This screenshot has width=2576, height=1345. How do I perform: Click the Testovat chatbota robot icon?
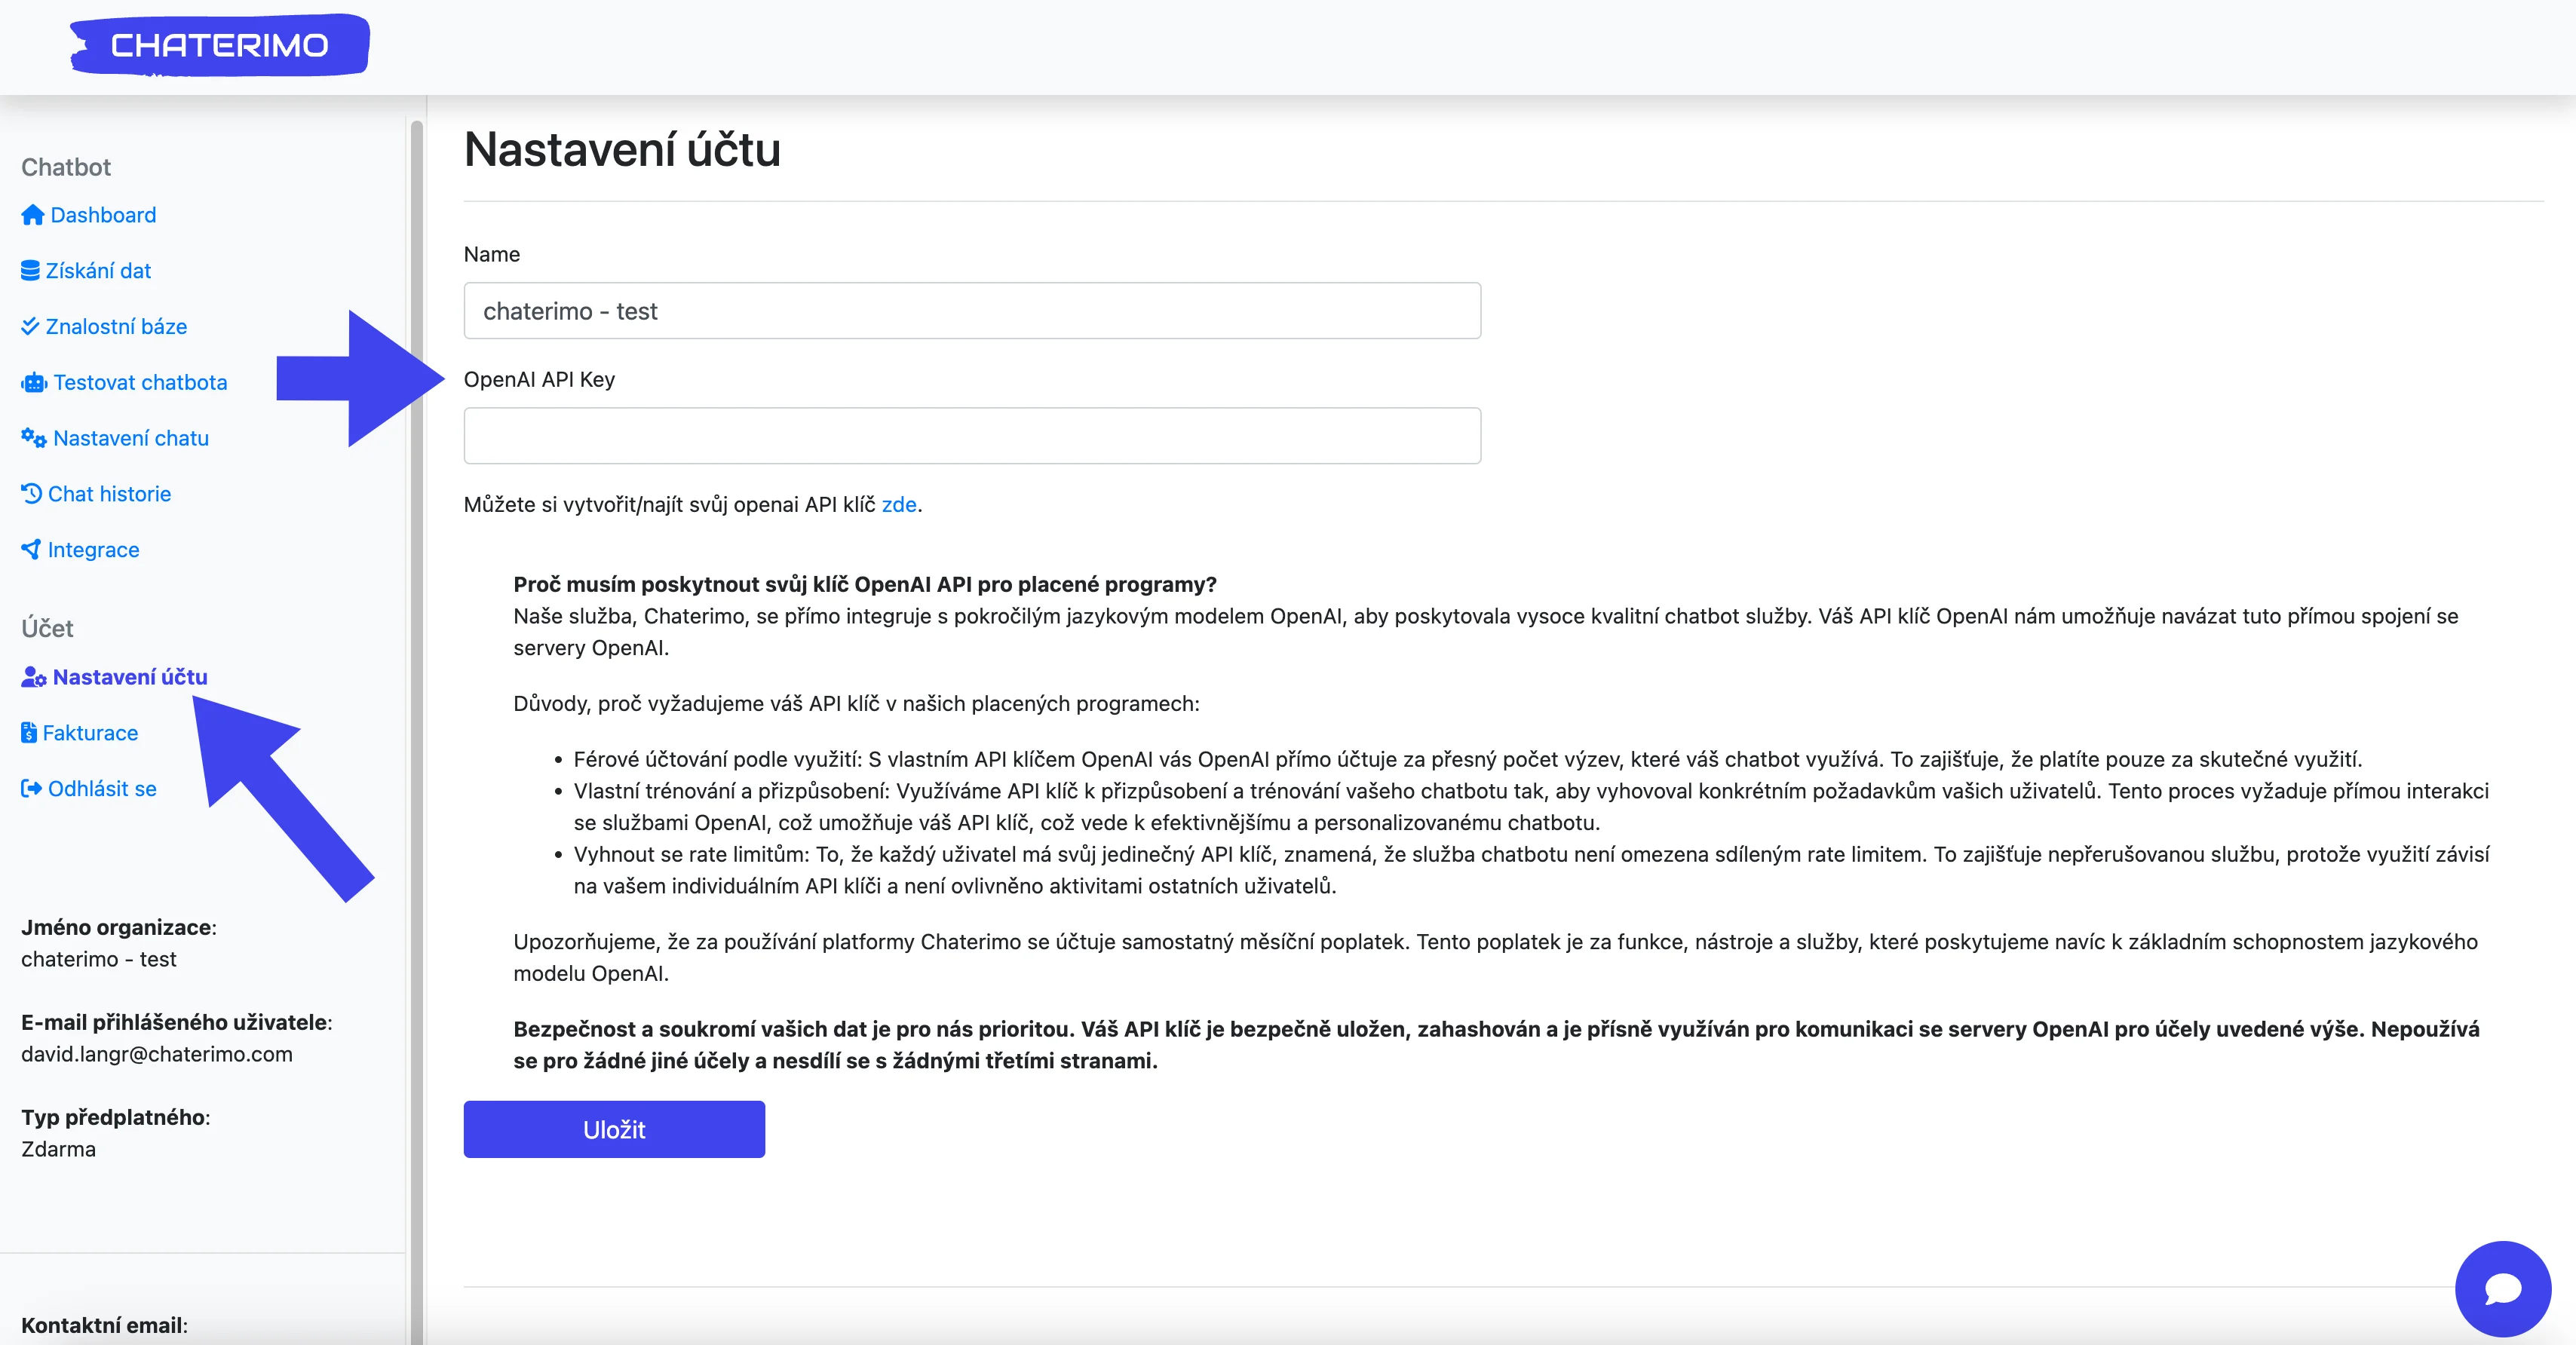click(34, 383)
